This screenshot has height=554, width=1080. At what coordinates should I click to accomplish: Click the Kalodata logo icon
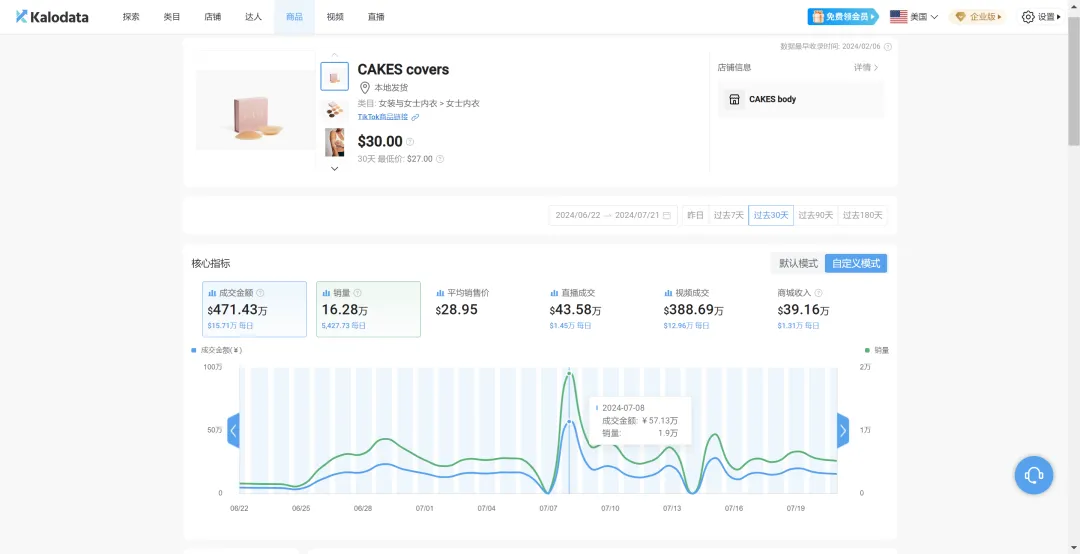click(x=22, y=16)
